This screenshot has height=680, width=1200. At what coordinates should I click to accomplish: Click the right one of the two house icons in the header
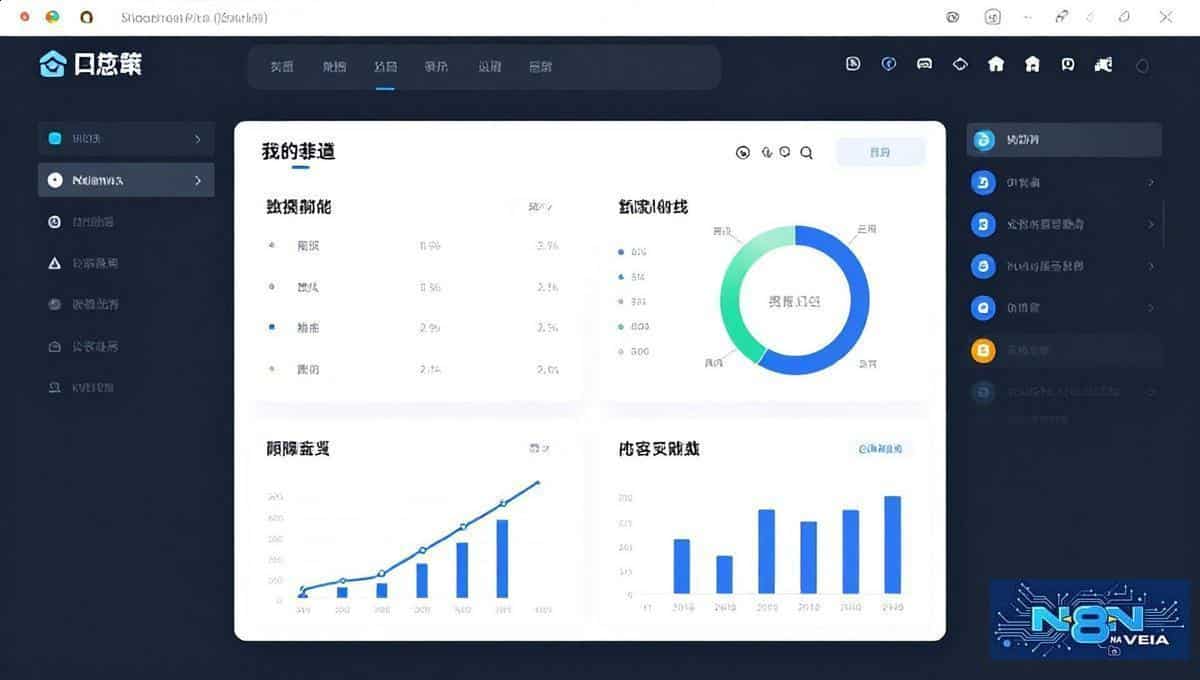[x=1032, y=64]
